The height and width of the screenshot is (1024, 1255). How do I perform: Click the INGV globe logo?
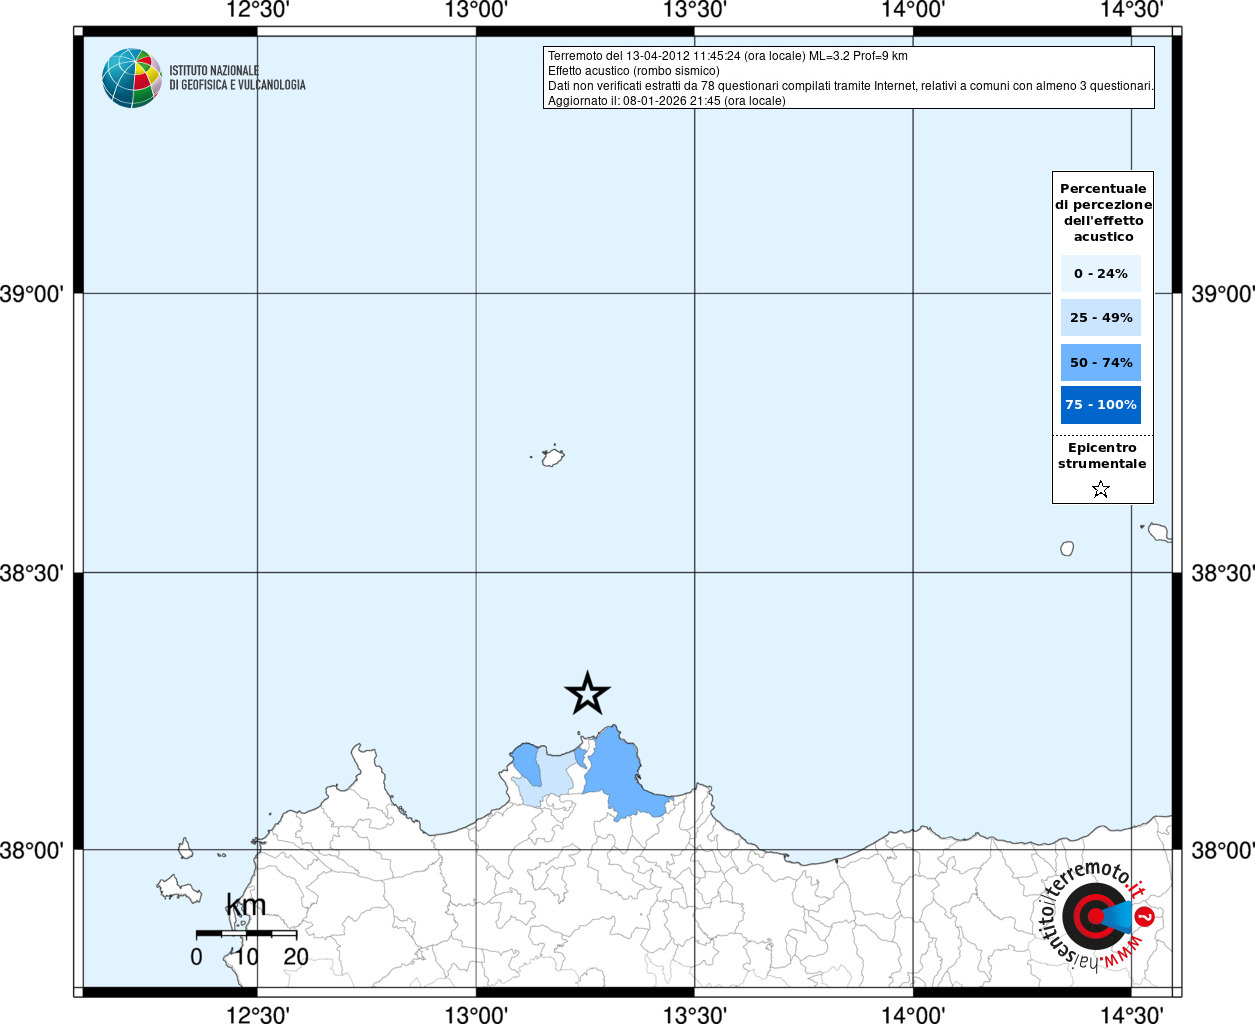[x=132, y=78]
